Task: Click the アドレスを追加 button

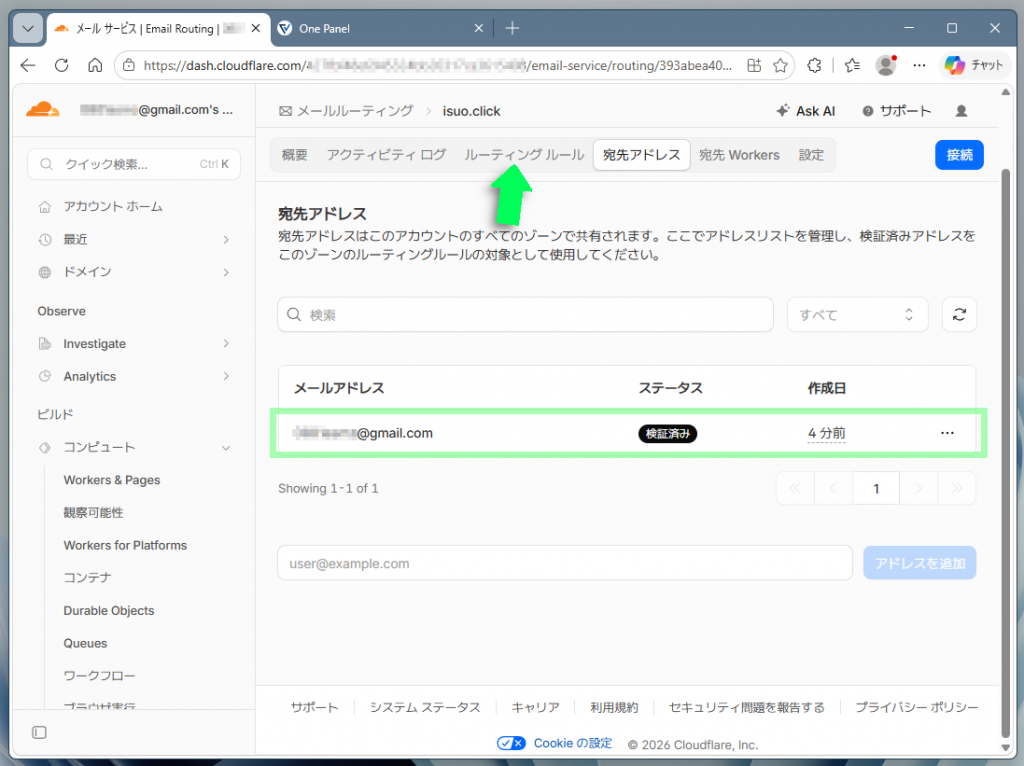Action: 920,563
